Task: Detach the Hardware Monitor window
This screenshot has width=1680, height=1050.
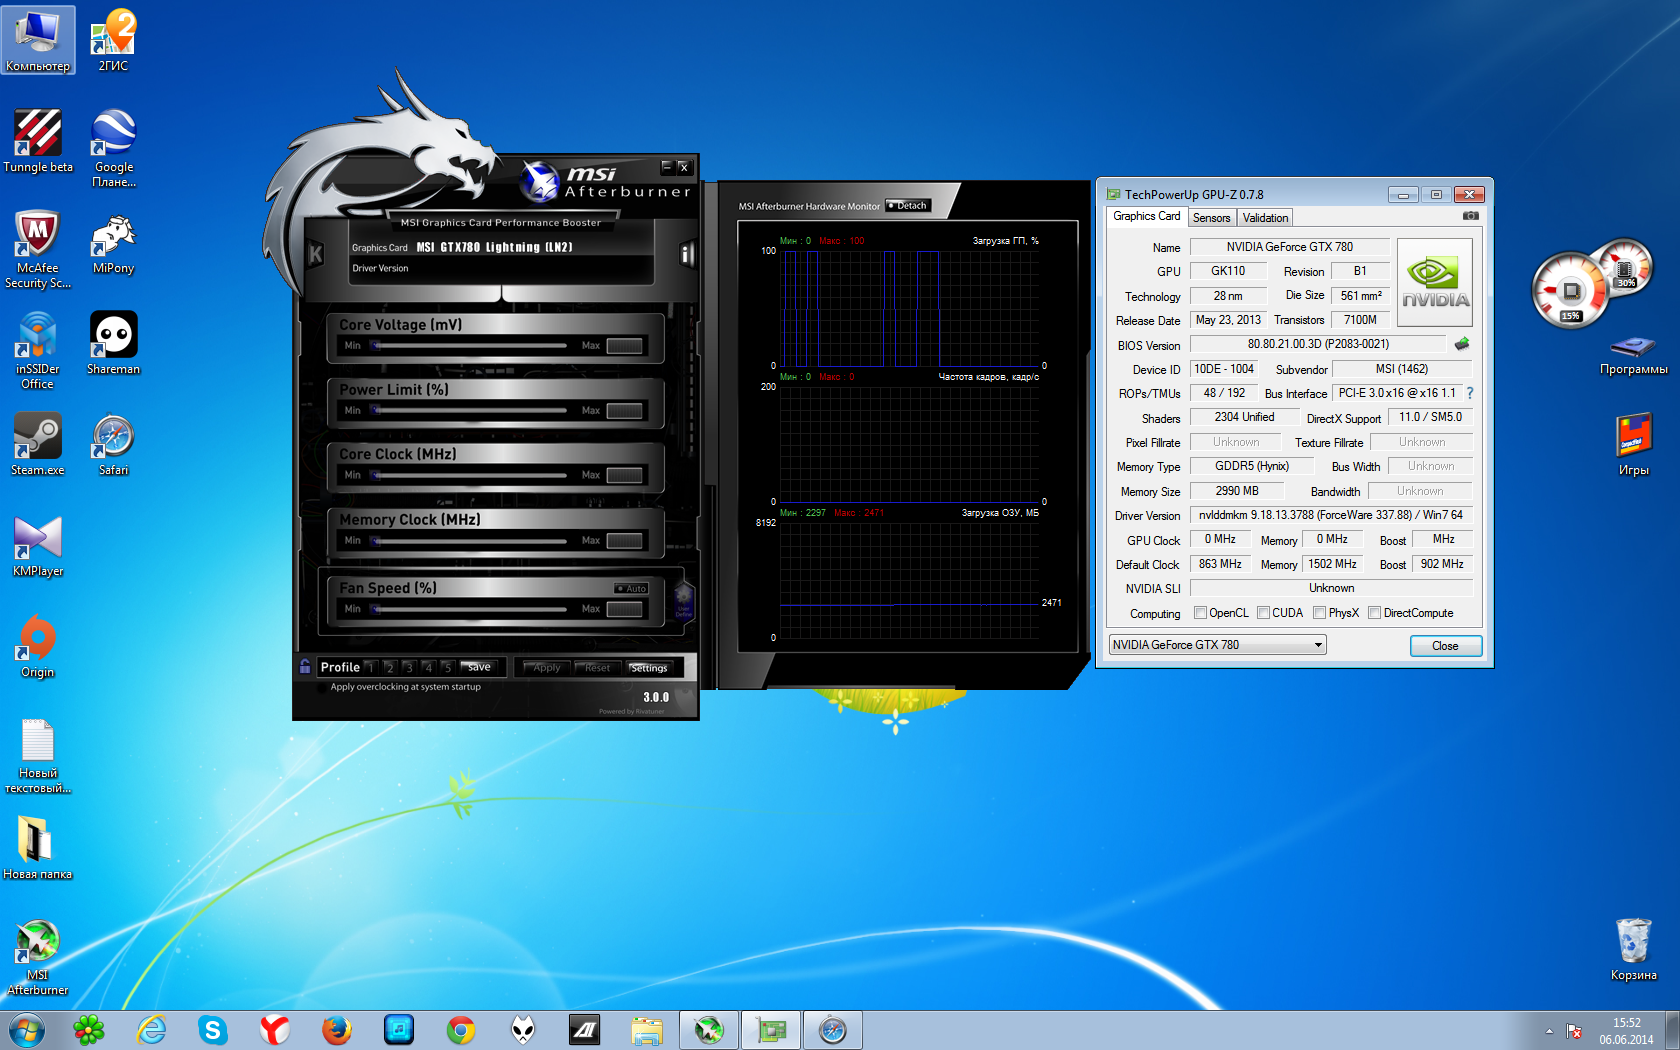Action: (908, 206)
